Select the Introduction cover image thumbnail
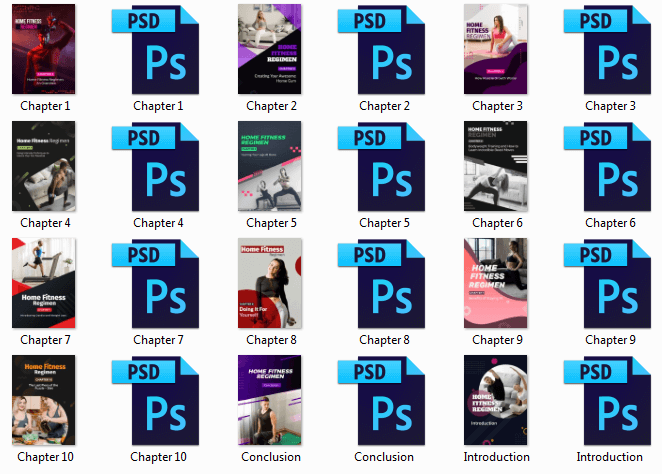Viewport: 662px width, 474px height. tap(496, 400)
